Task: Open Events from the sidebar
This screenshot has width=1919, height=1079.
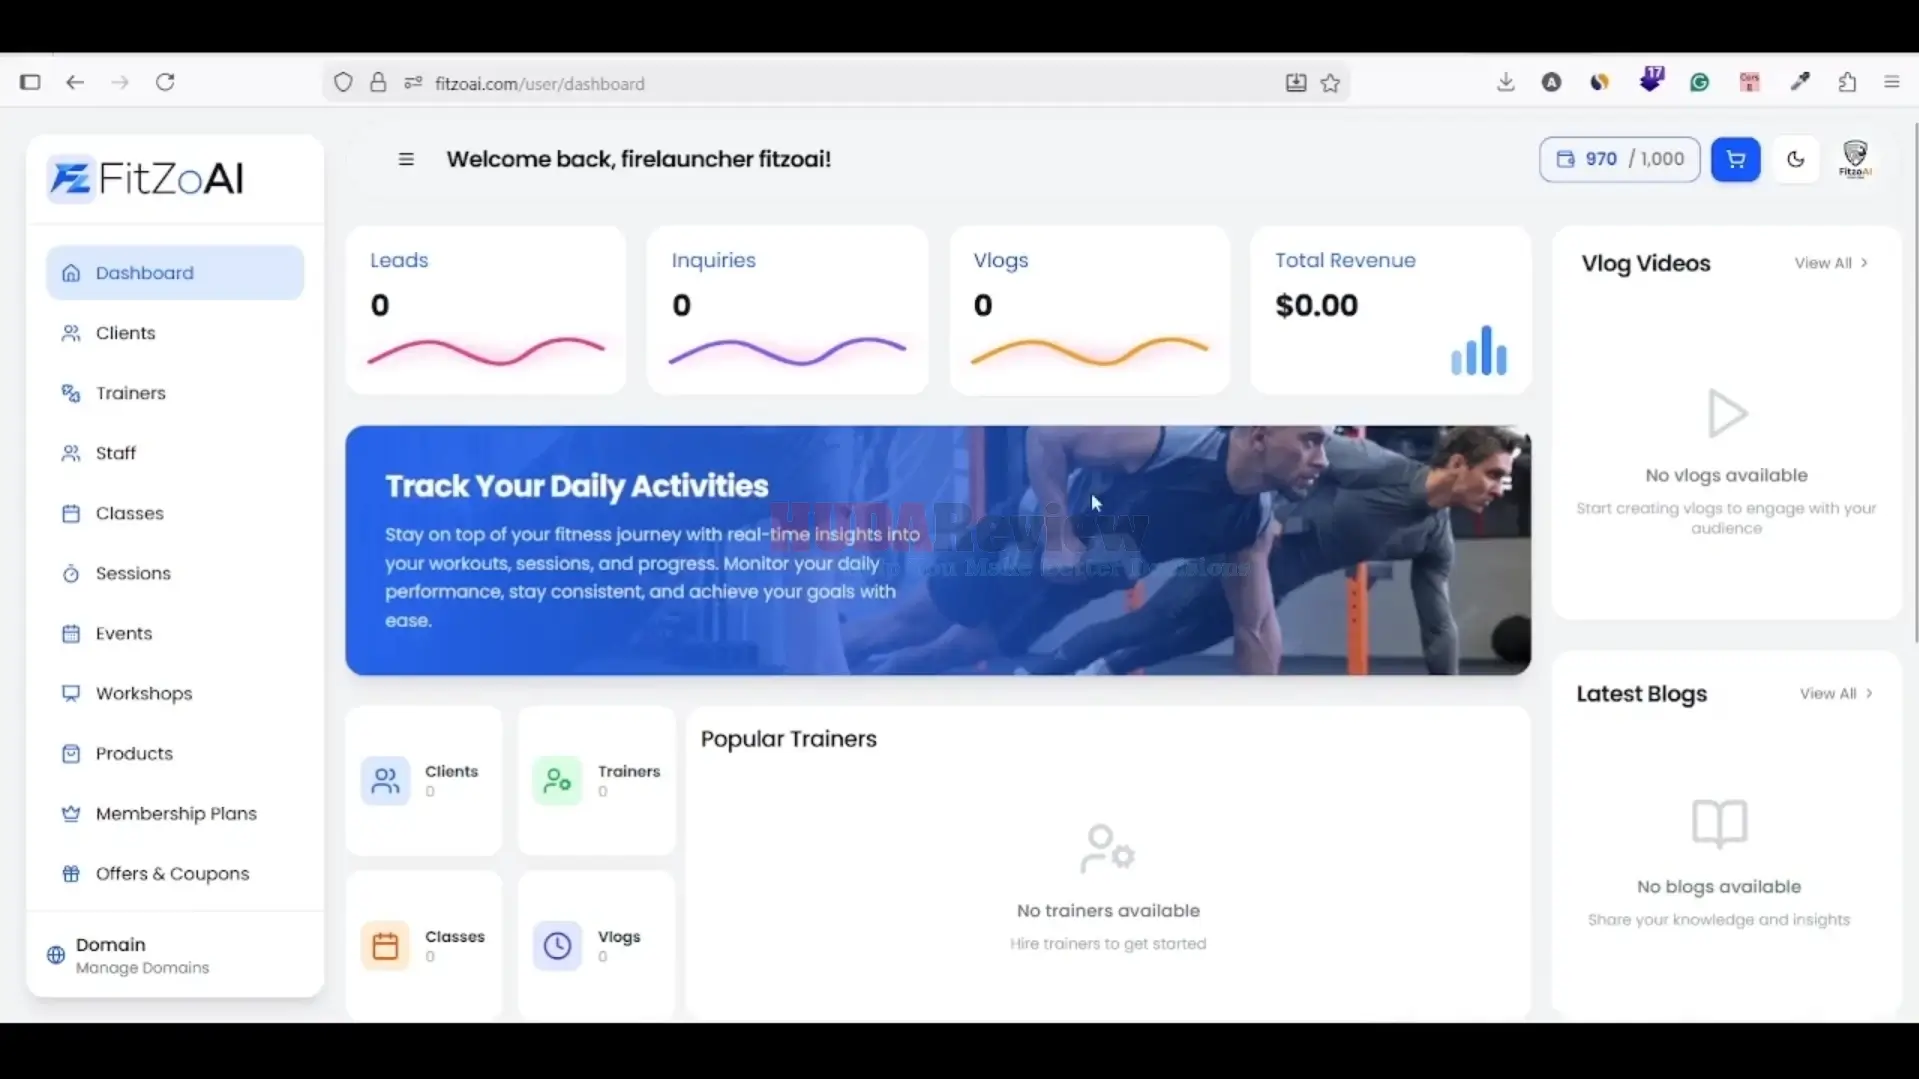Action: tap(175, 633)
